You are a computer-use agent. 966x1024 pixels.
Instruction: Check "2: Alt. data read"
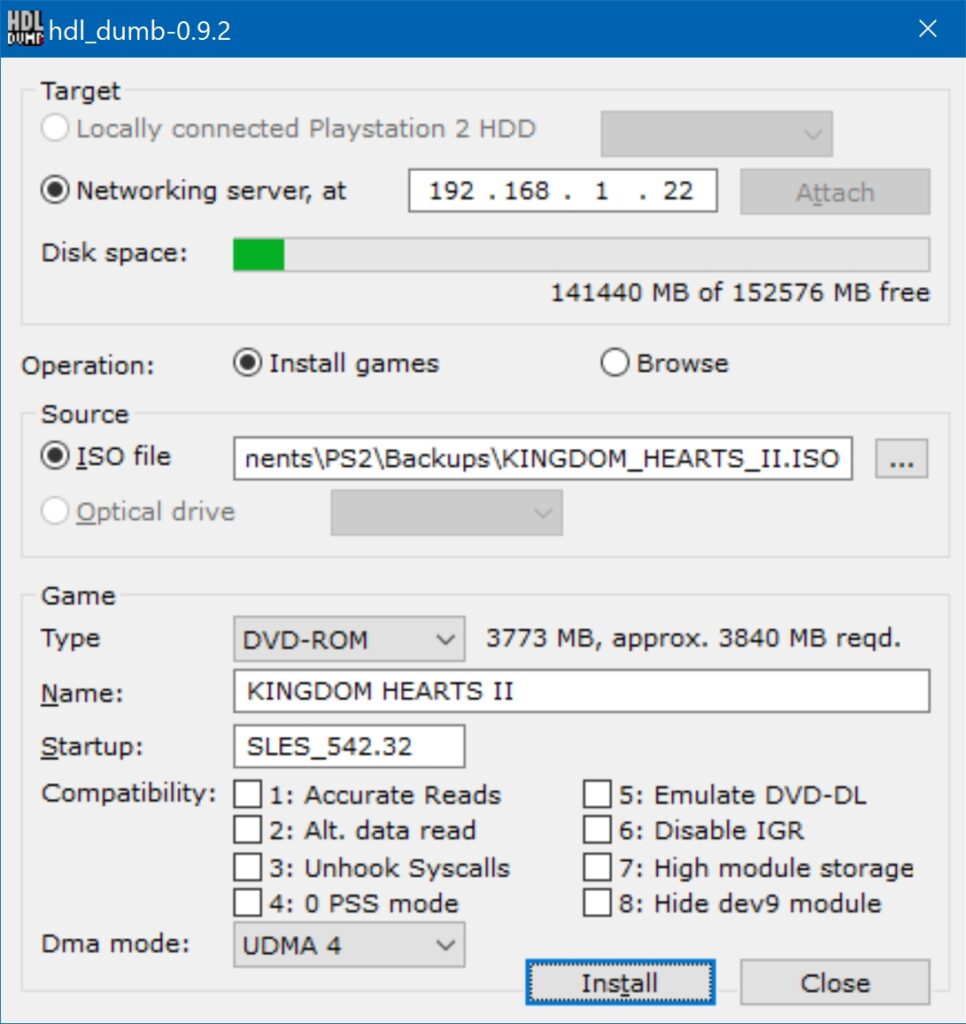[245, 830]
